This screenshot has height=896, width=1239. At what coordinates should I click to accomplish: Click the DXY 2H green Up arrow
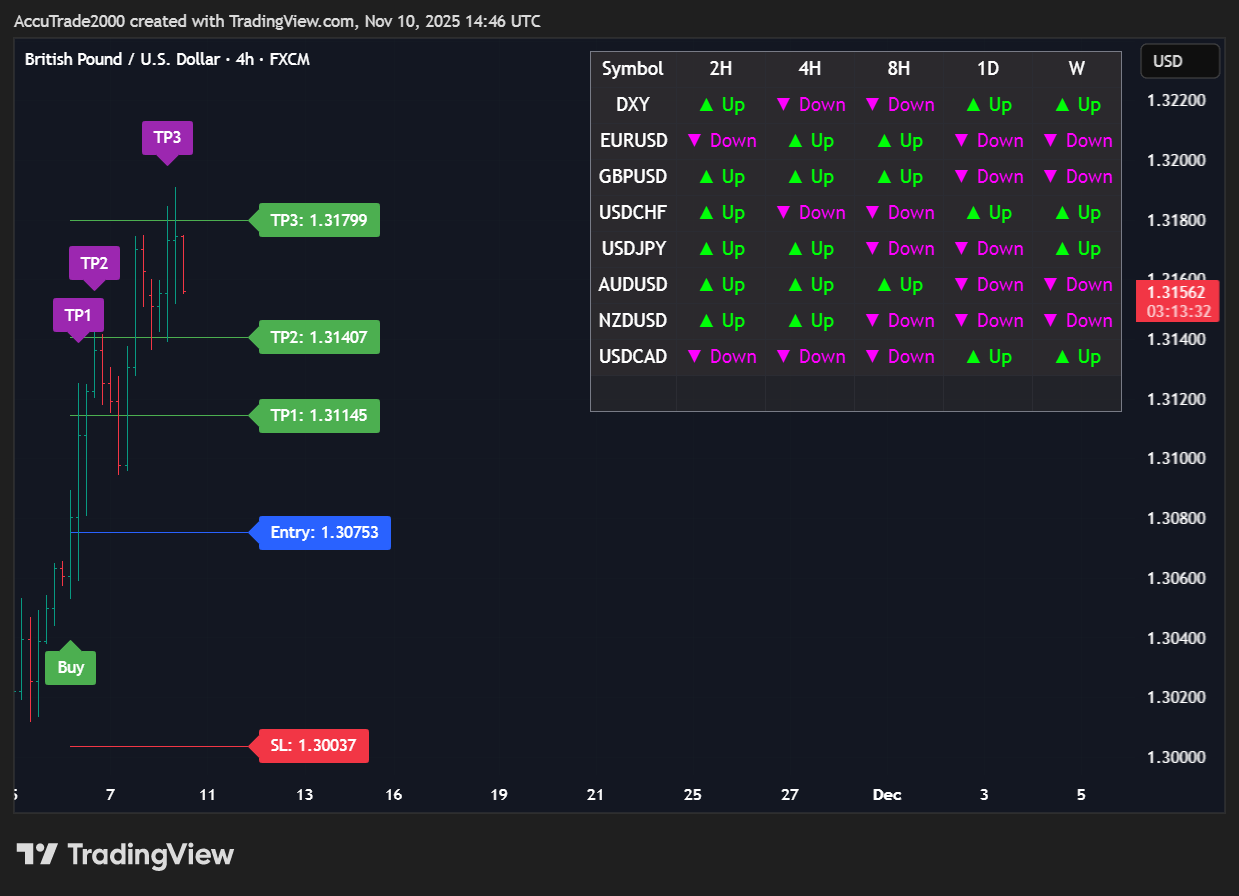706,105
